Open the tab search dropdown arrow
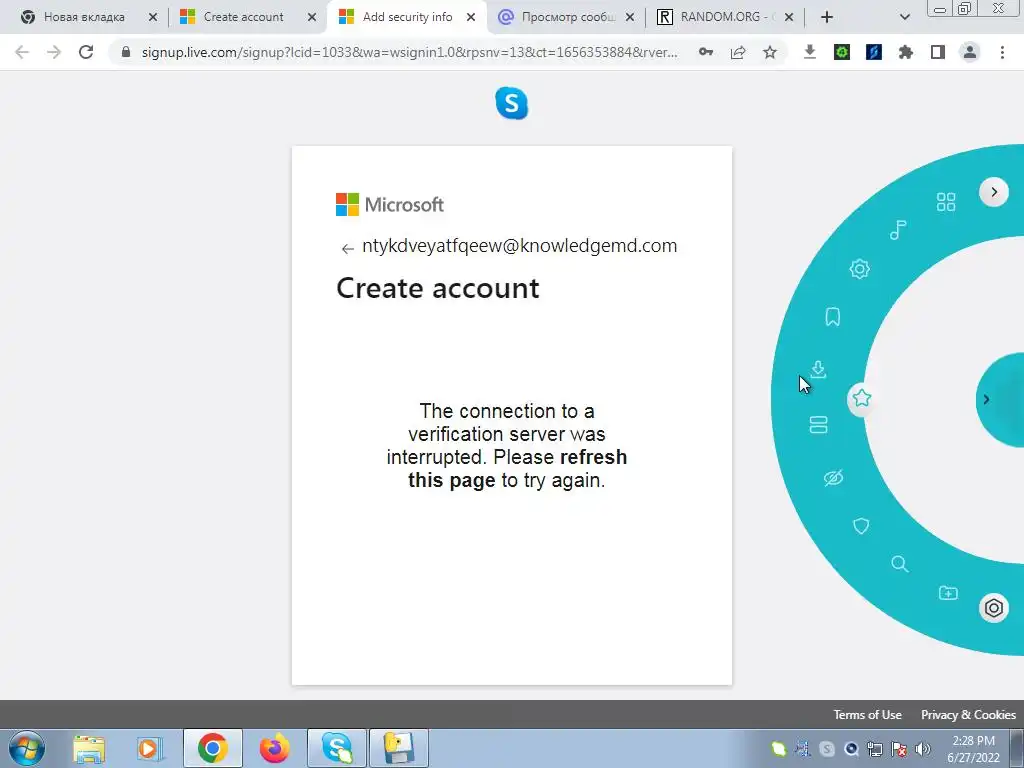Screen dimensions: 1024x768 [x=904, y=17]
